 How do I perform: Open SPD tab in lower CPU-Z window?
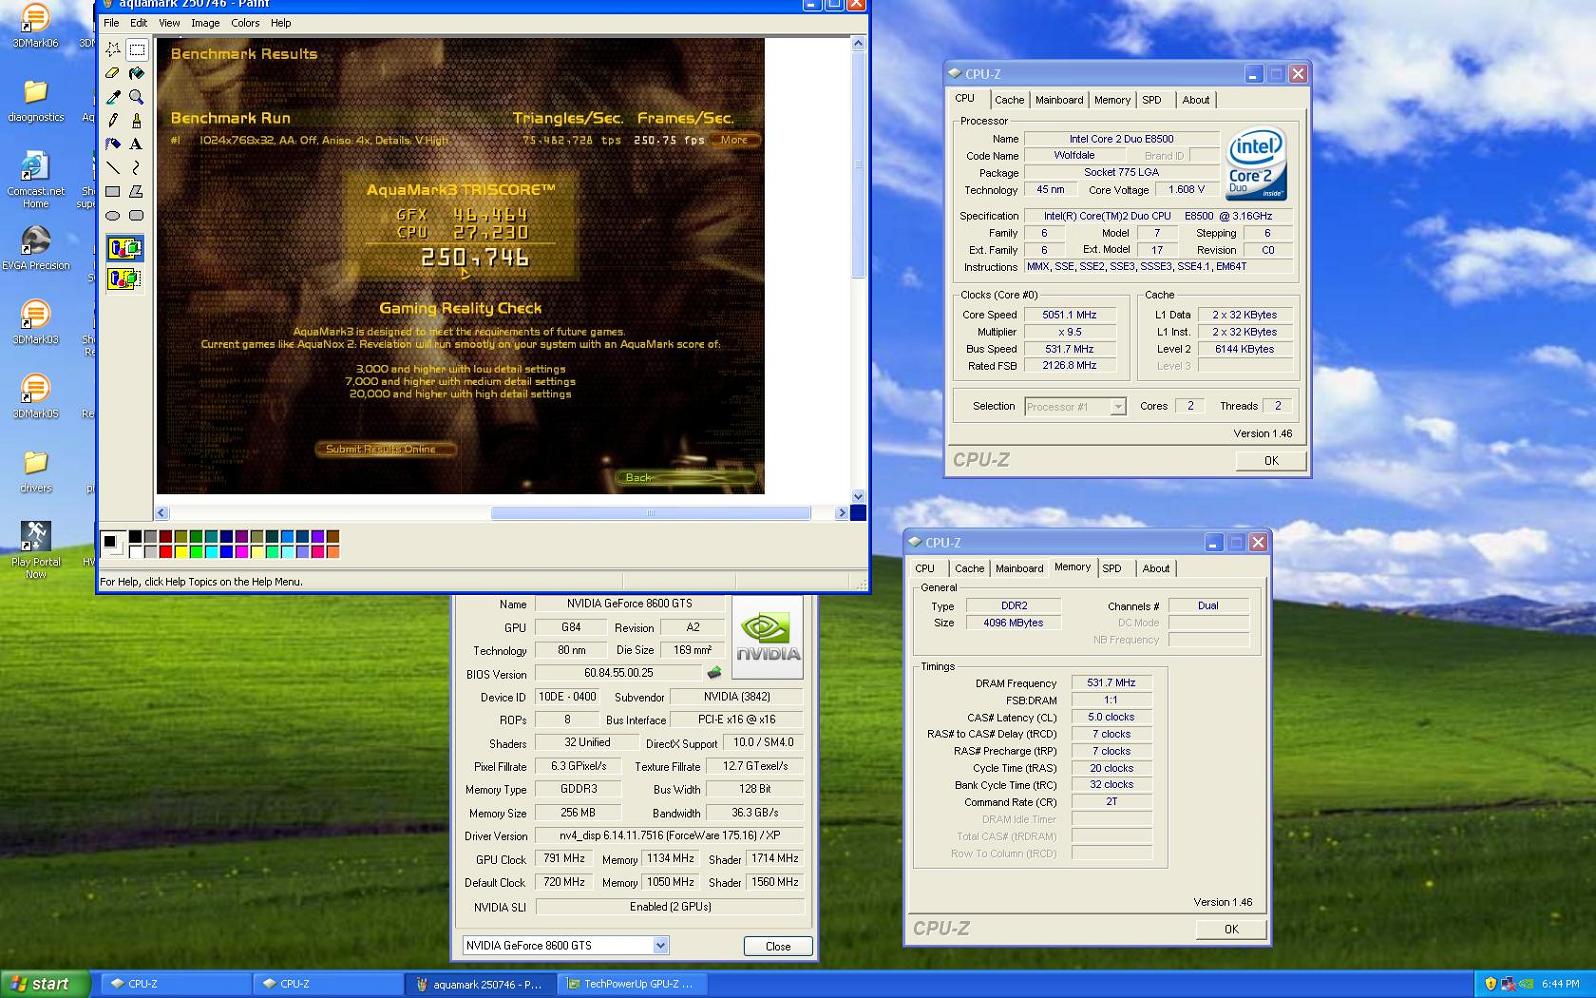1112,568
